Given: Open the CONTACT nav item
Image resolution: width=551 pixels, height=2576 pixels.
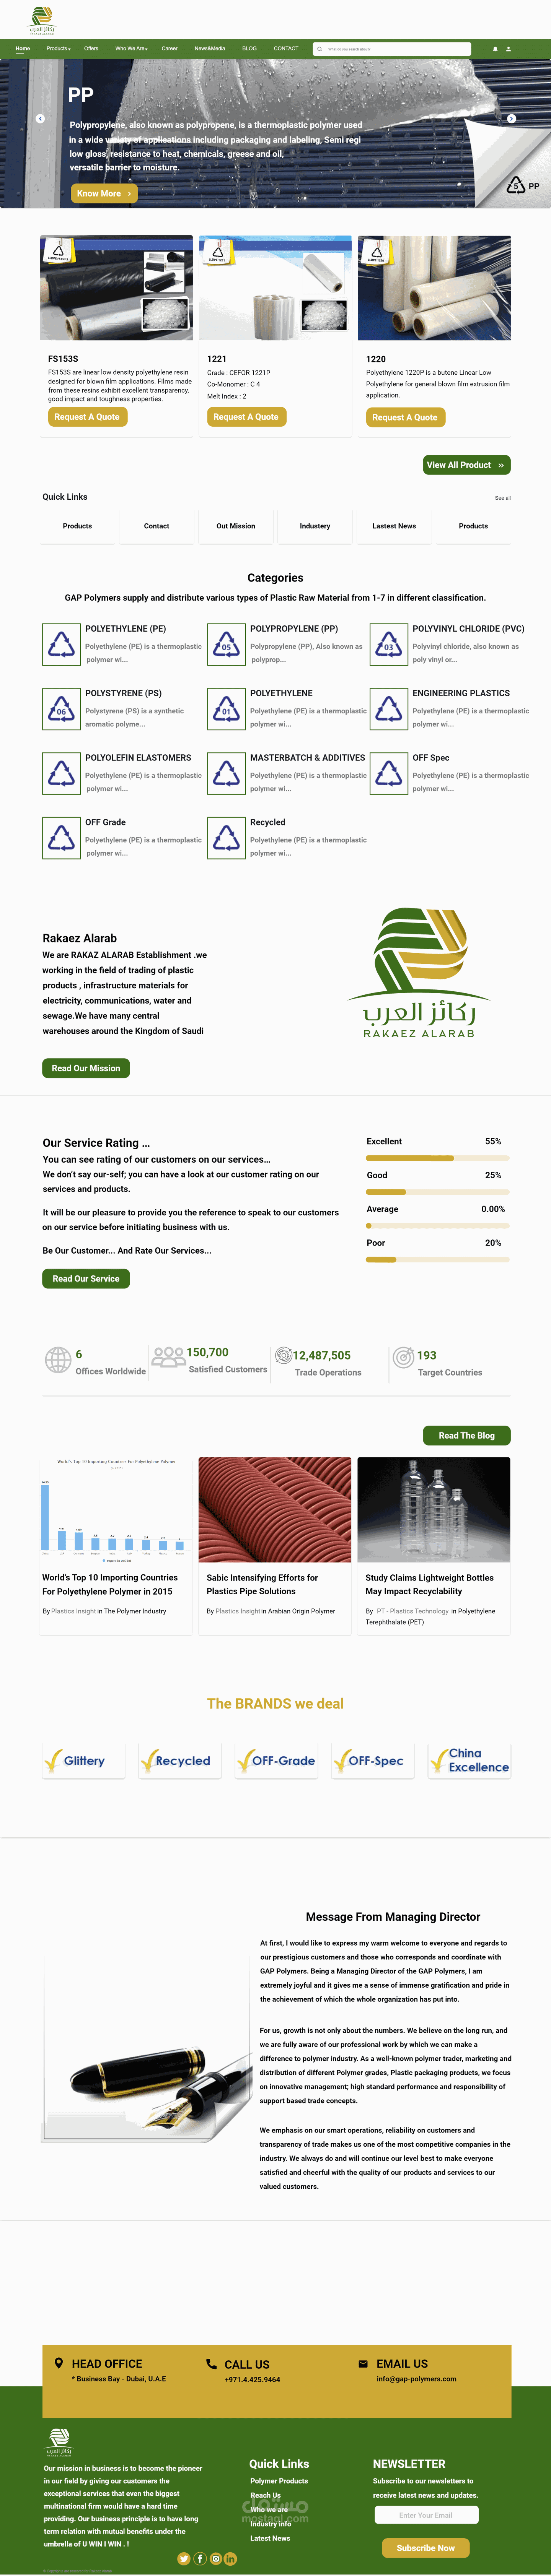Looking at the screenshot, I should click(286, 48).
